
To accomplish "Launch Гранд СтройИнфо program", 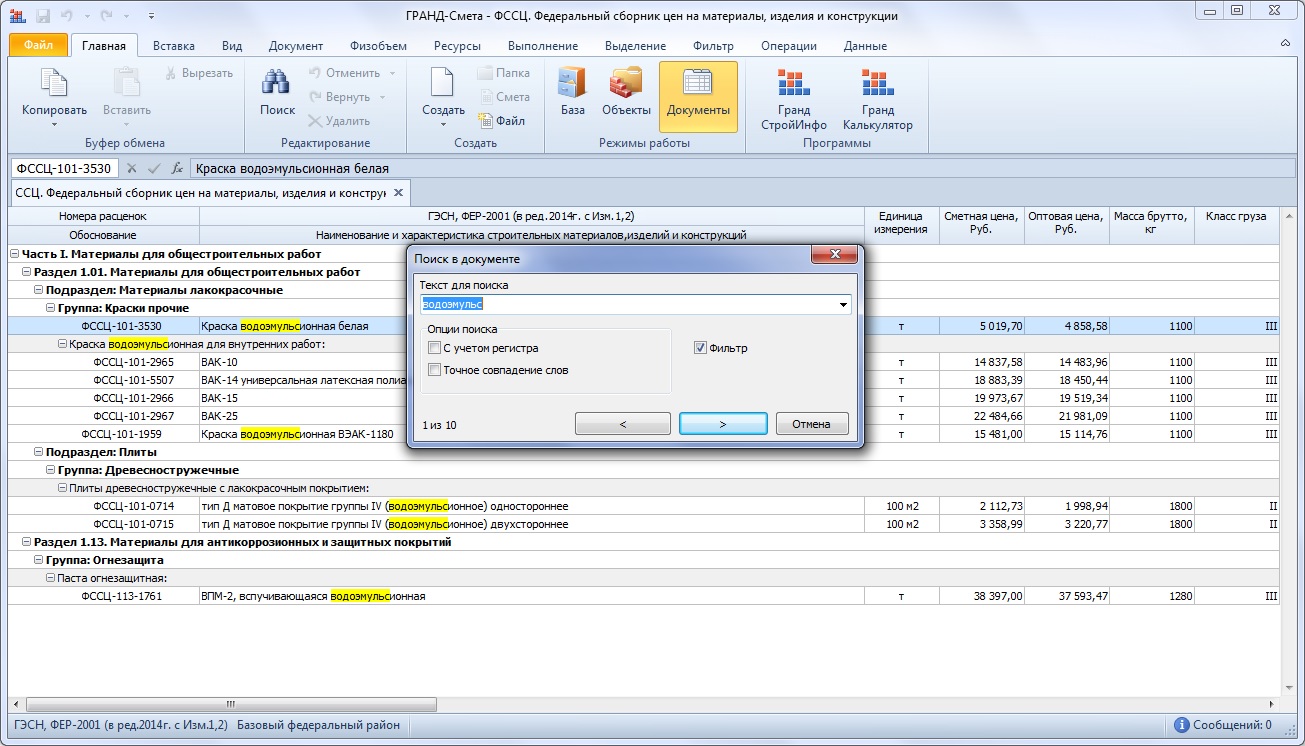I will [794, 85].
